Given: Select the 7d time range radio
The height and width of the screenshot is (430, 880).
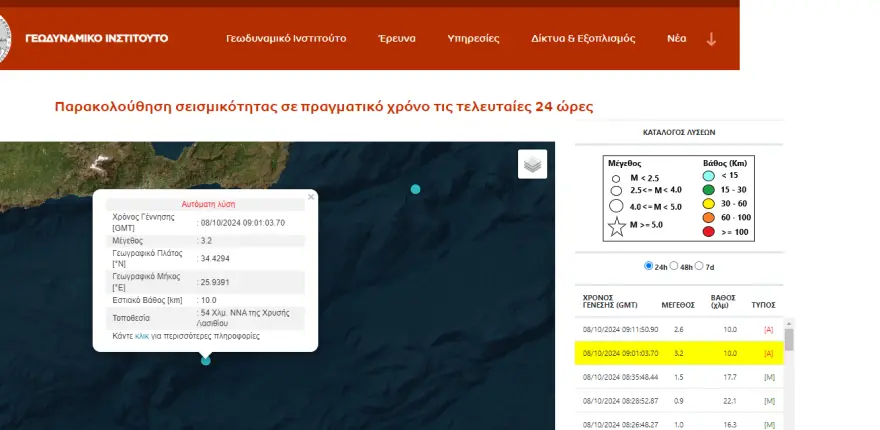Looking at the screenshot, I should coord(700,267).
